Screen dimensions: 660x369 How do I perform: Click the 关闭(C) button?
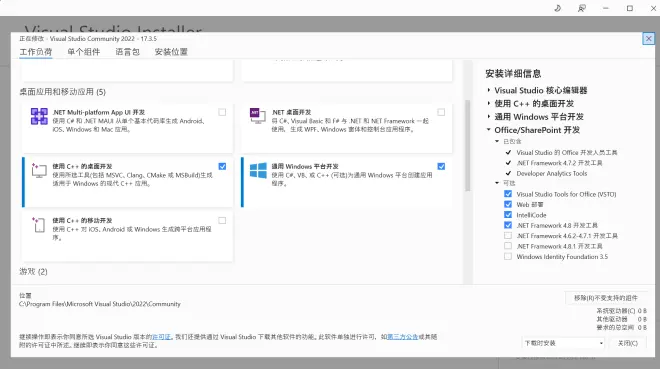628,343
